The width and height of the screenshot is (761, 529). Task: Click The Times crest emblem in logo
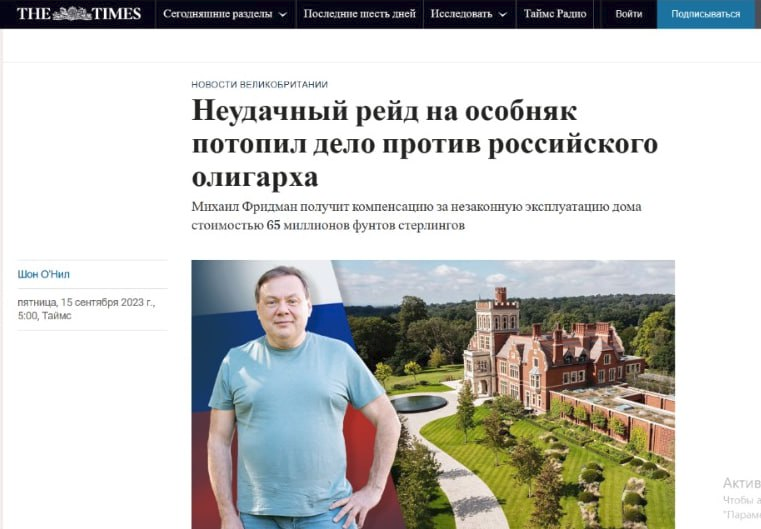pyautogui.click(x=72, y=14)
